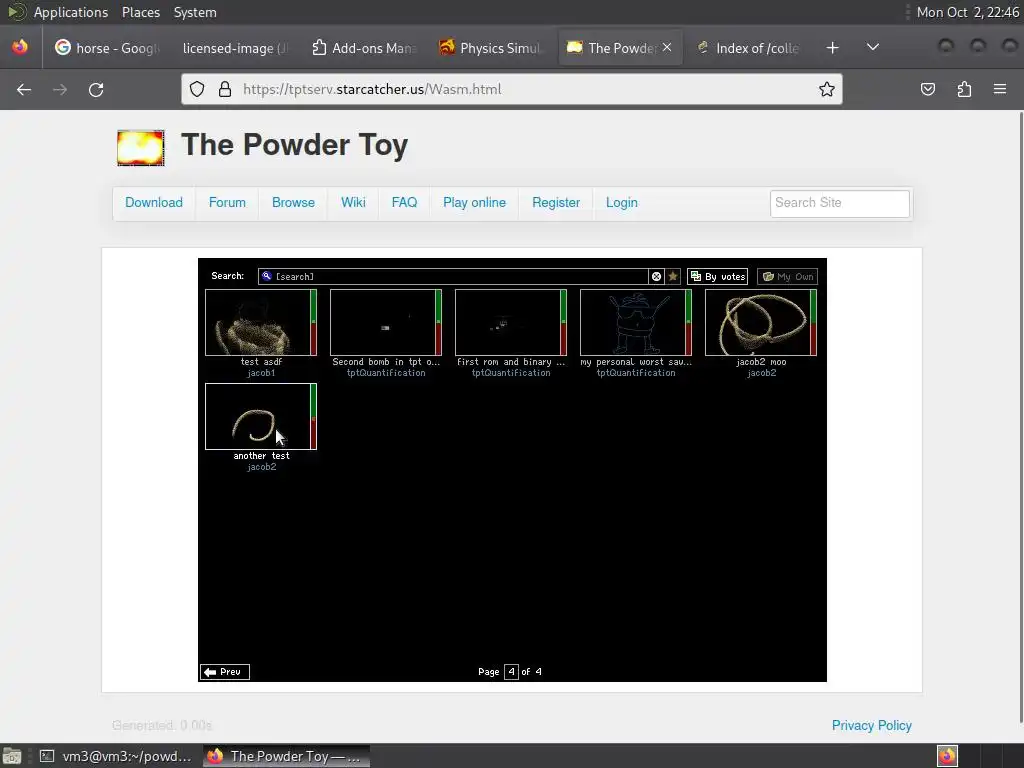This screenshot has height=768, width=1024.
Task: Click vote bar on 'test asdf' thumbnail
Action: click(x=313, y=323)
